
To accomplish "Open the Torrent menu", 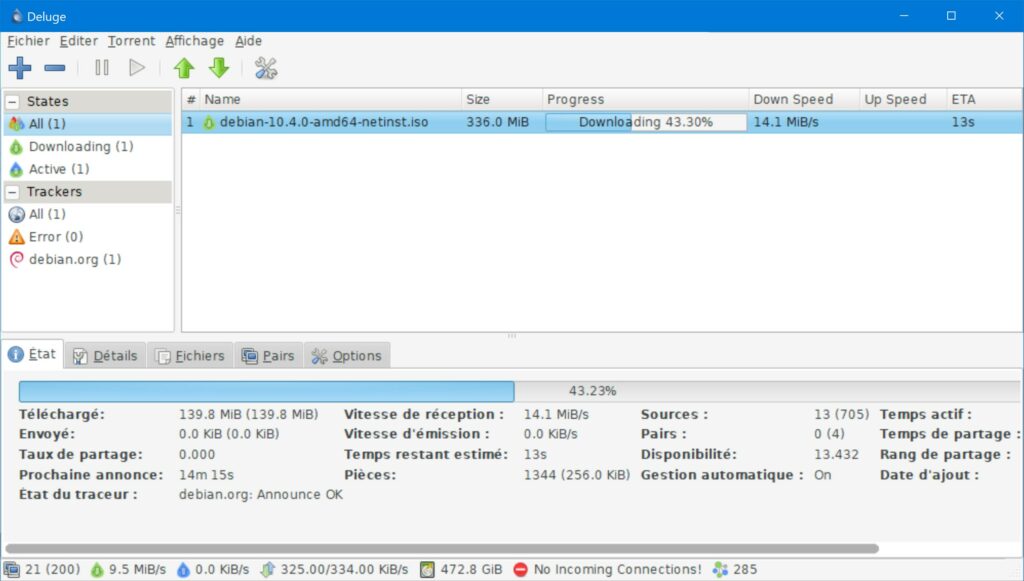I will pos(131,41).
